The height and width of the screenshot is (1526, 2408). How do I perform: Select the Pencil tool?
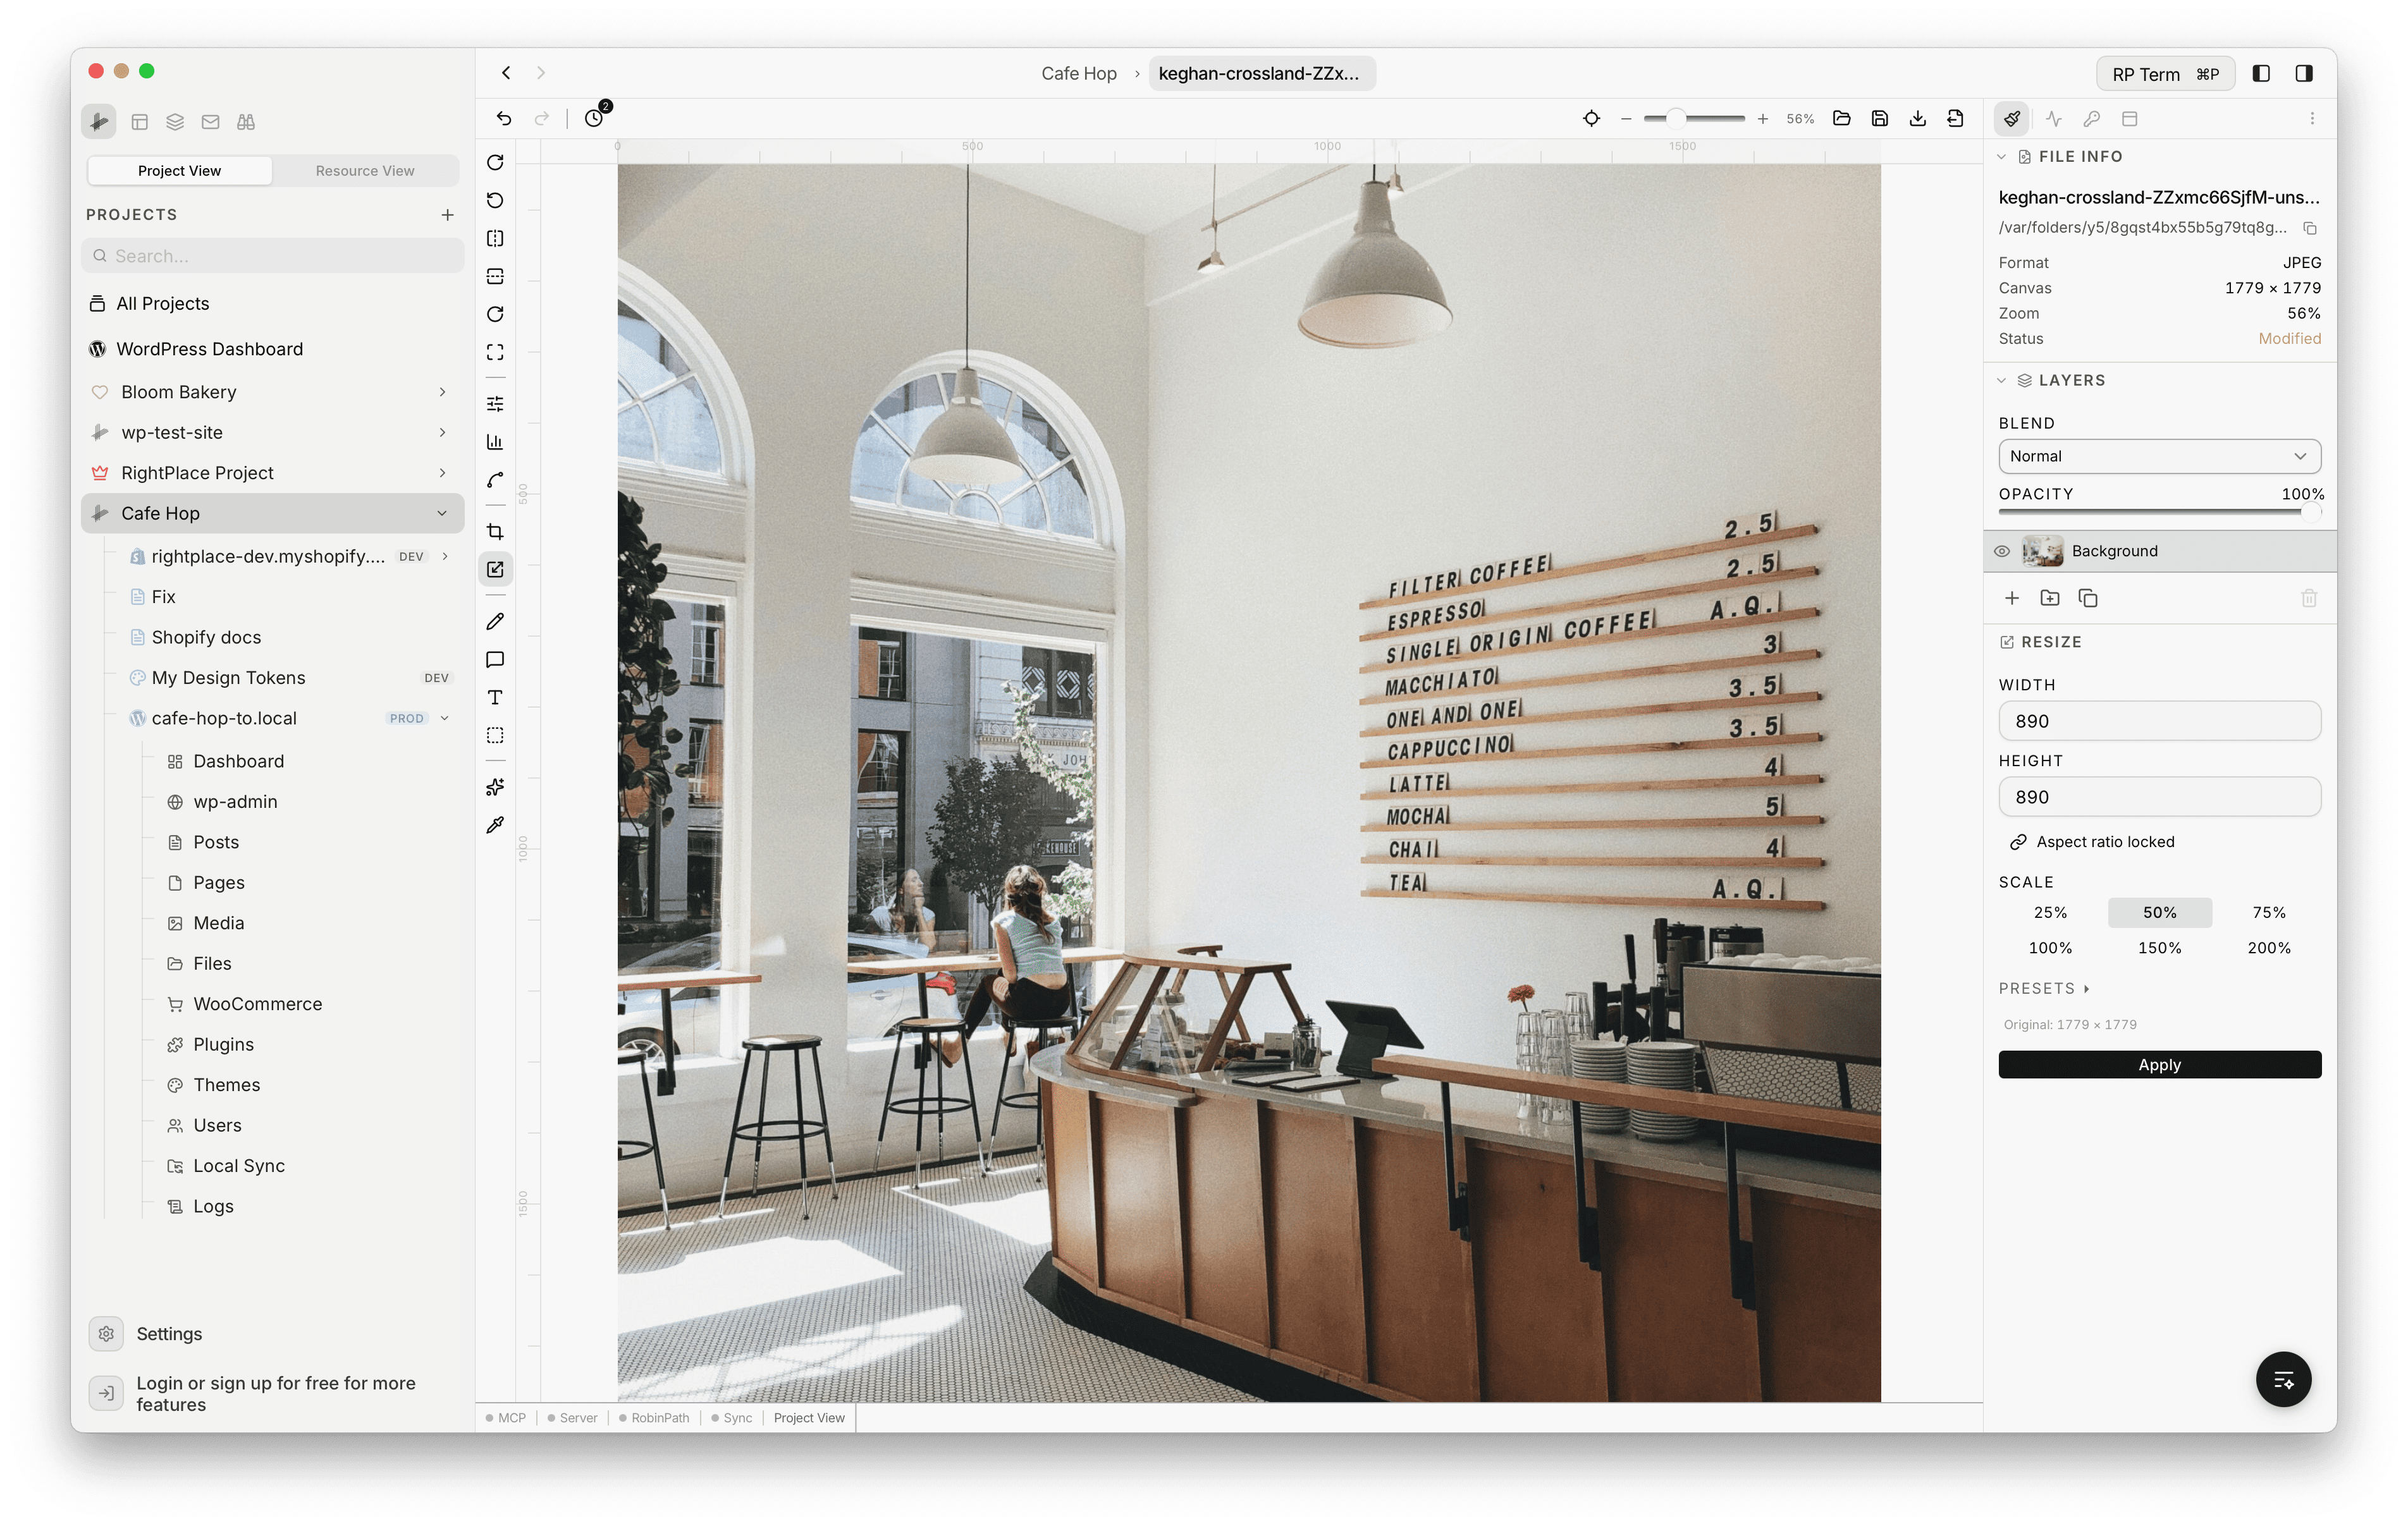click(495, 621)
